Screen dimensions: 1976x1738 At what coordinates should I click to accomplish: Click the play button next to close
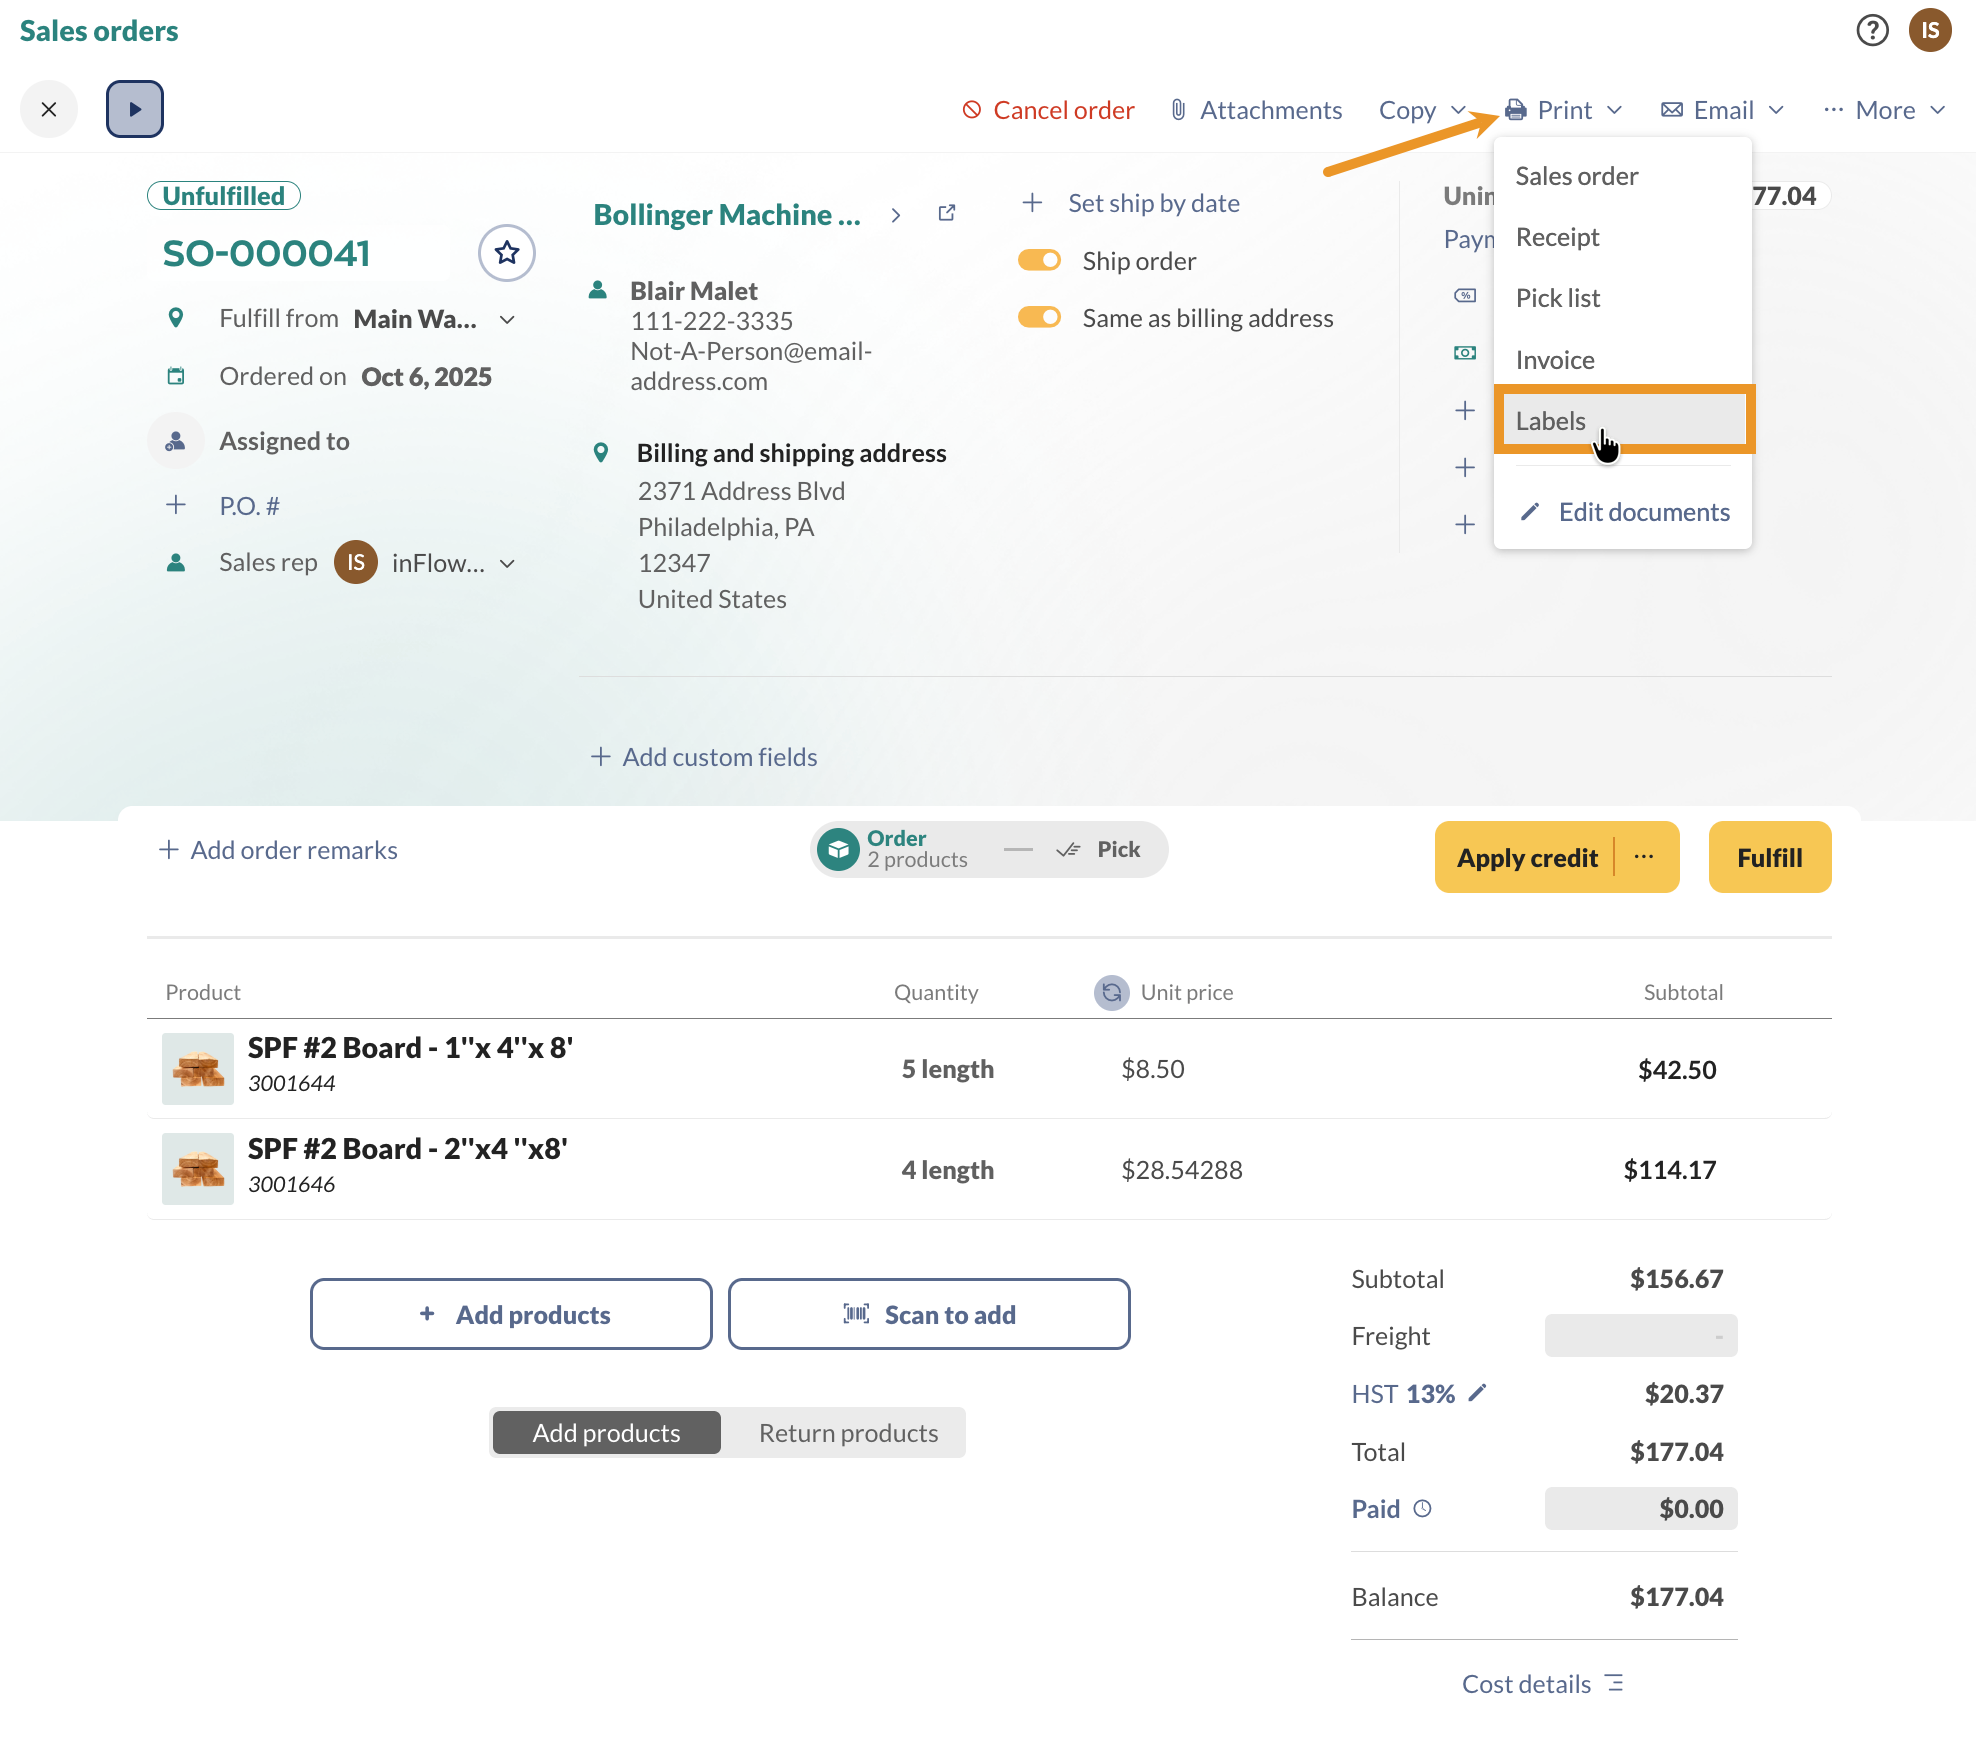135,109
